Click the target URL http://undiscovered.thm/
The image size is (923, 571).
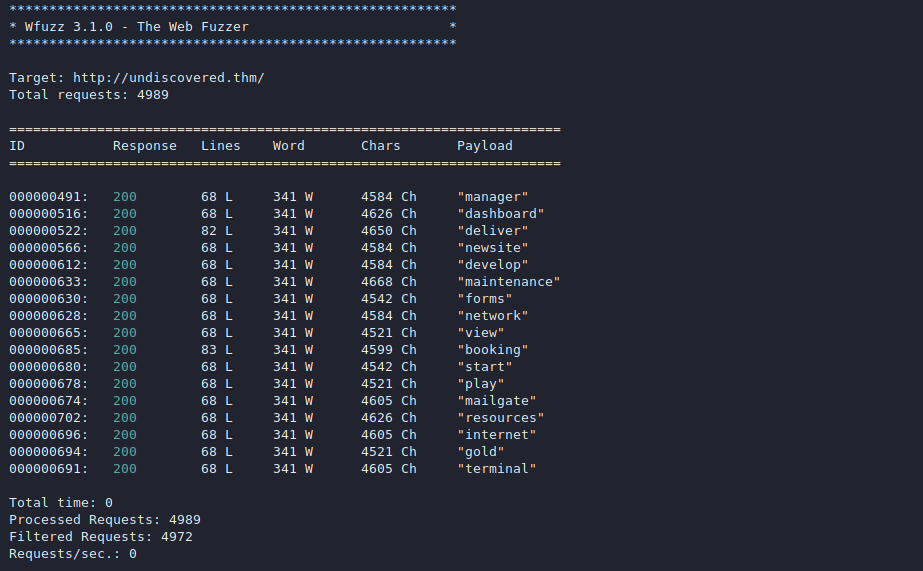click(168, 78)
